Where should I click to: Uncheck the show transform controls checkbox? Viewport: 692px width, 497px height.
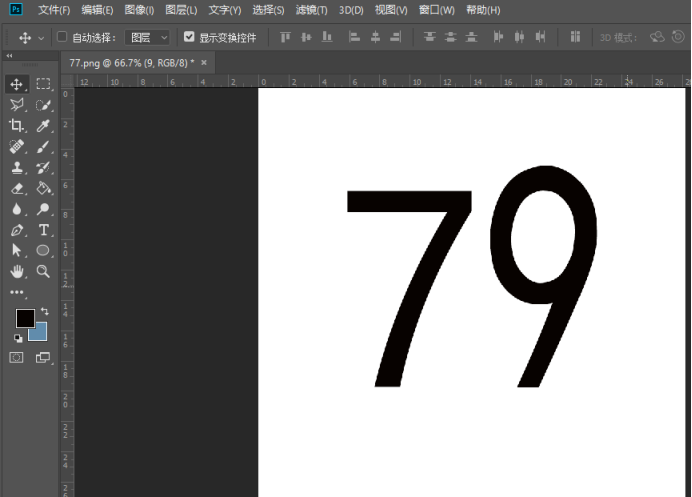(189, 37)
